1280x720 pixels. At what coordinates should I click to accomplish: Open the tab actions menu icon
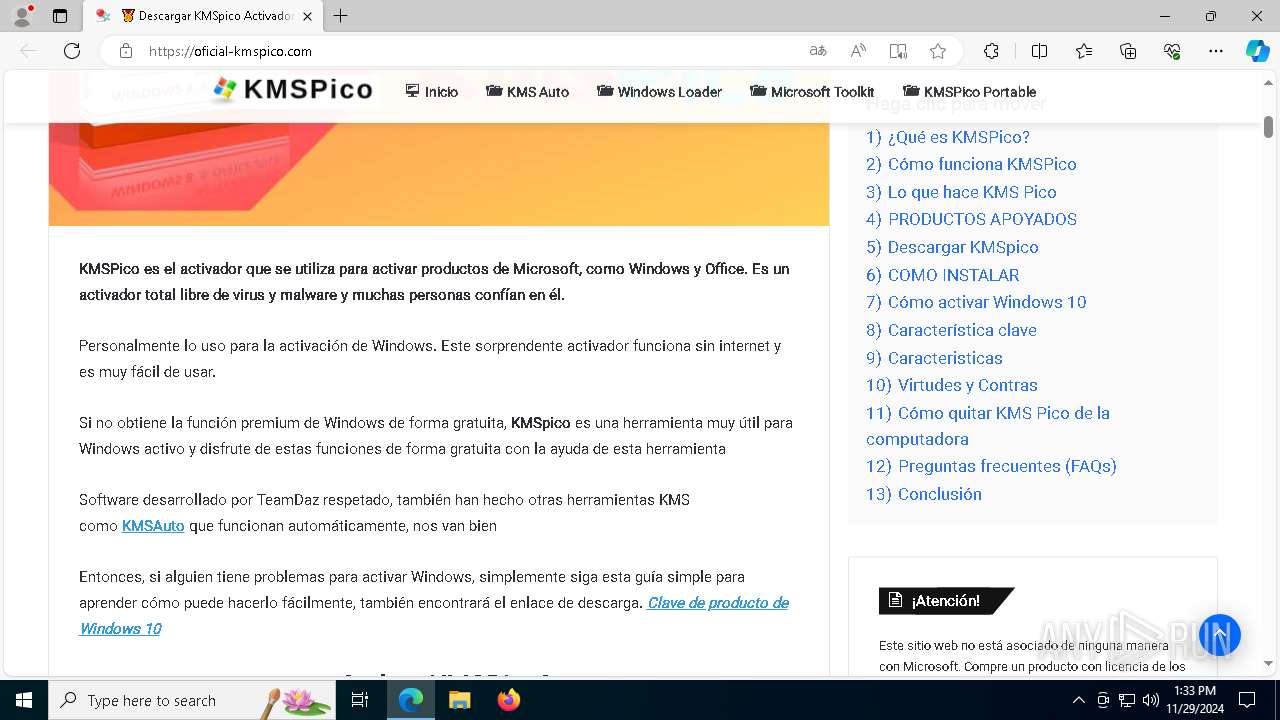[60, 16]
